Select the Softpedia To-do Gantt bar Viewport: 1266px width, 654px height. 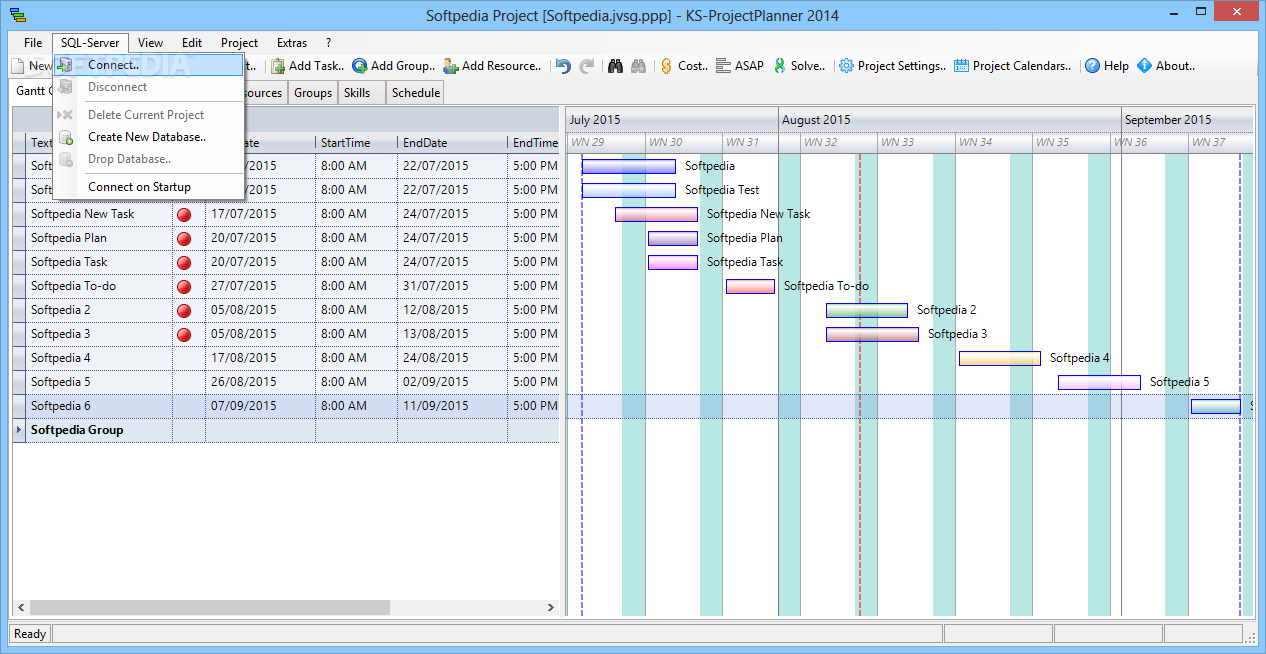coord(750,286)
